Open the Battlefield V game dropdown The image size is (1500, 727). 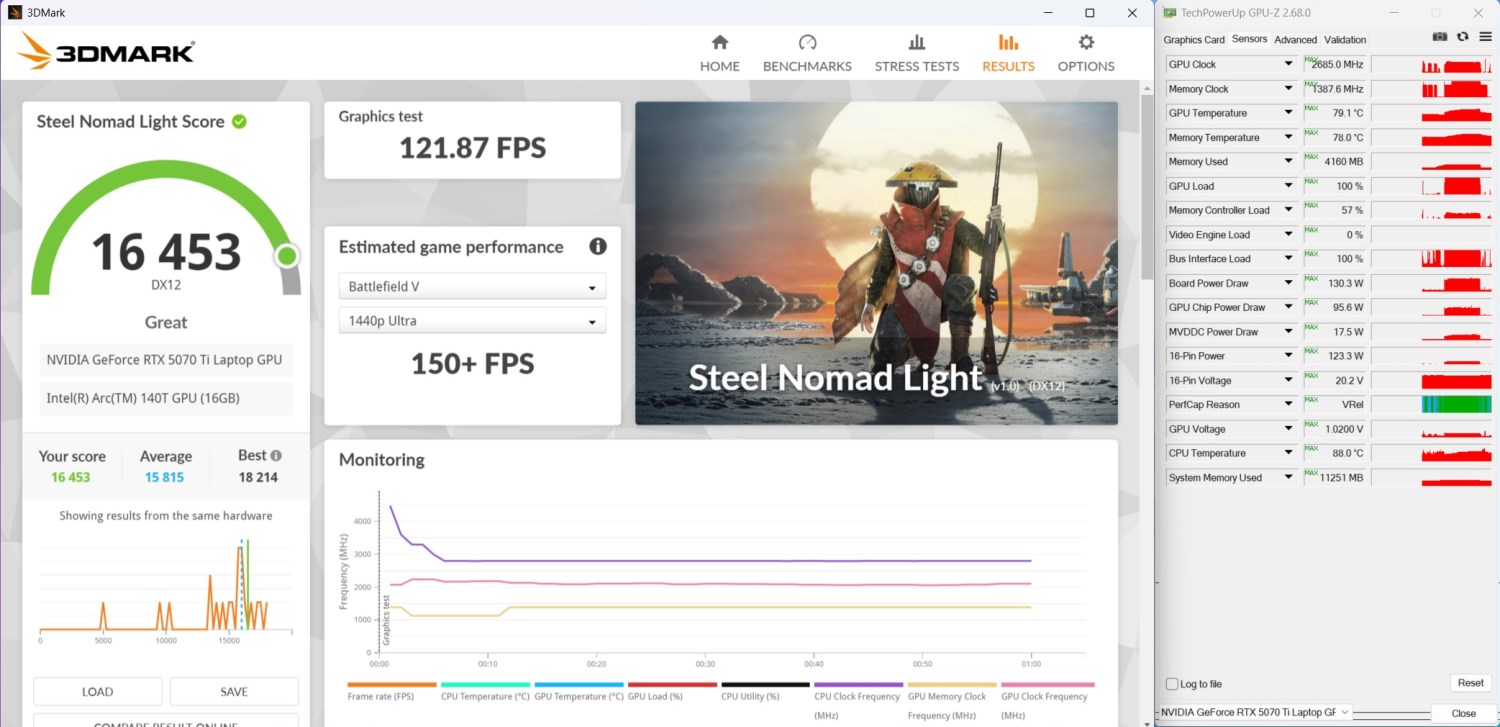pos(472,286)
